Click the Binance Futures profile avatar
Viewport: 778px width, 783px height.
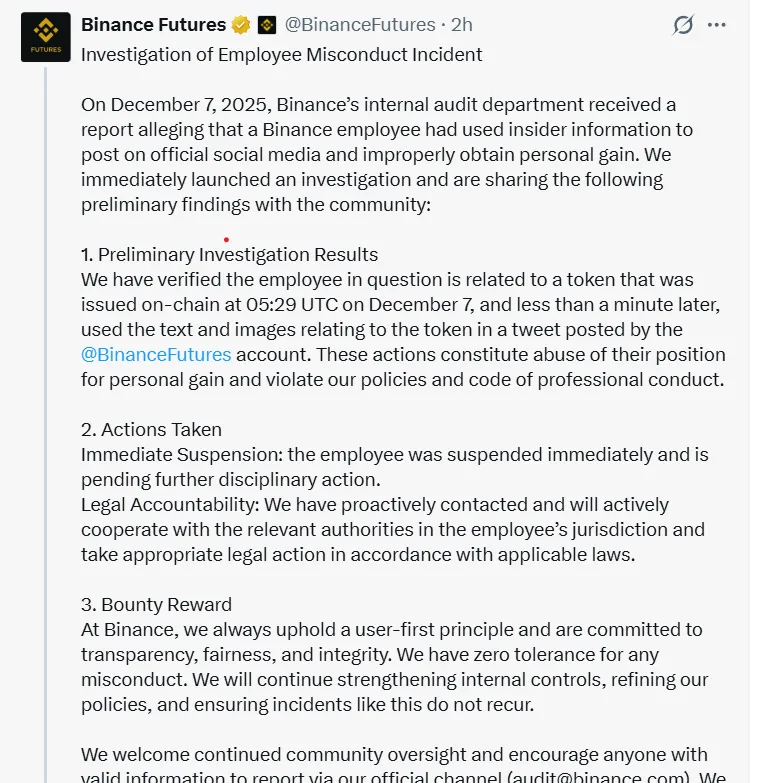point(46,38)
